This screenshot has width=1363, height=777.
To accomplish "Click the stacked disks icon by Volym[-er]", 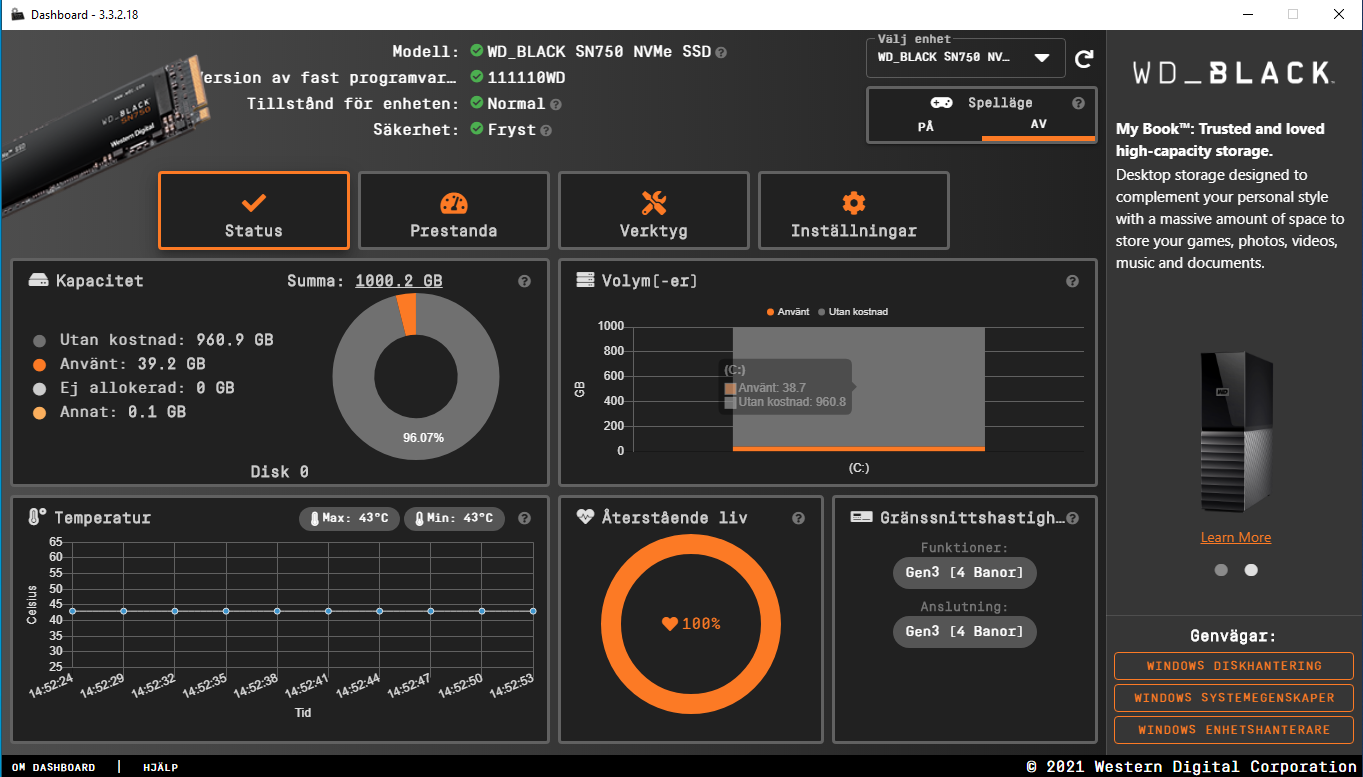I will tap(586, 280).
